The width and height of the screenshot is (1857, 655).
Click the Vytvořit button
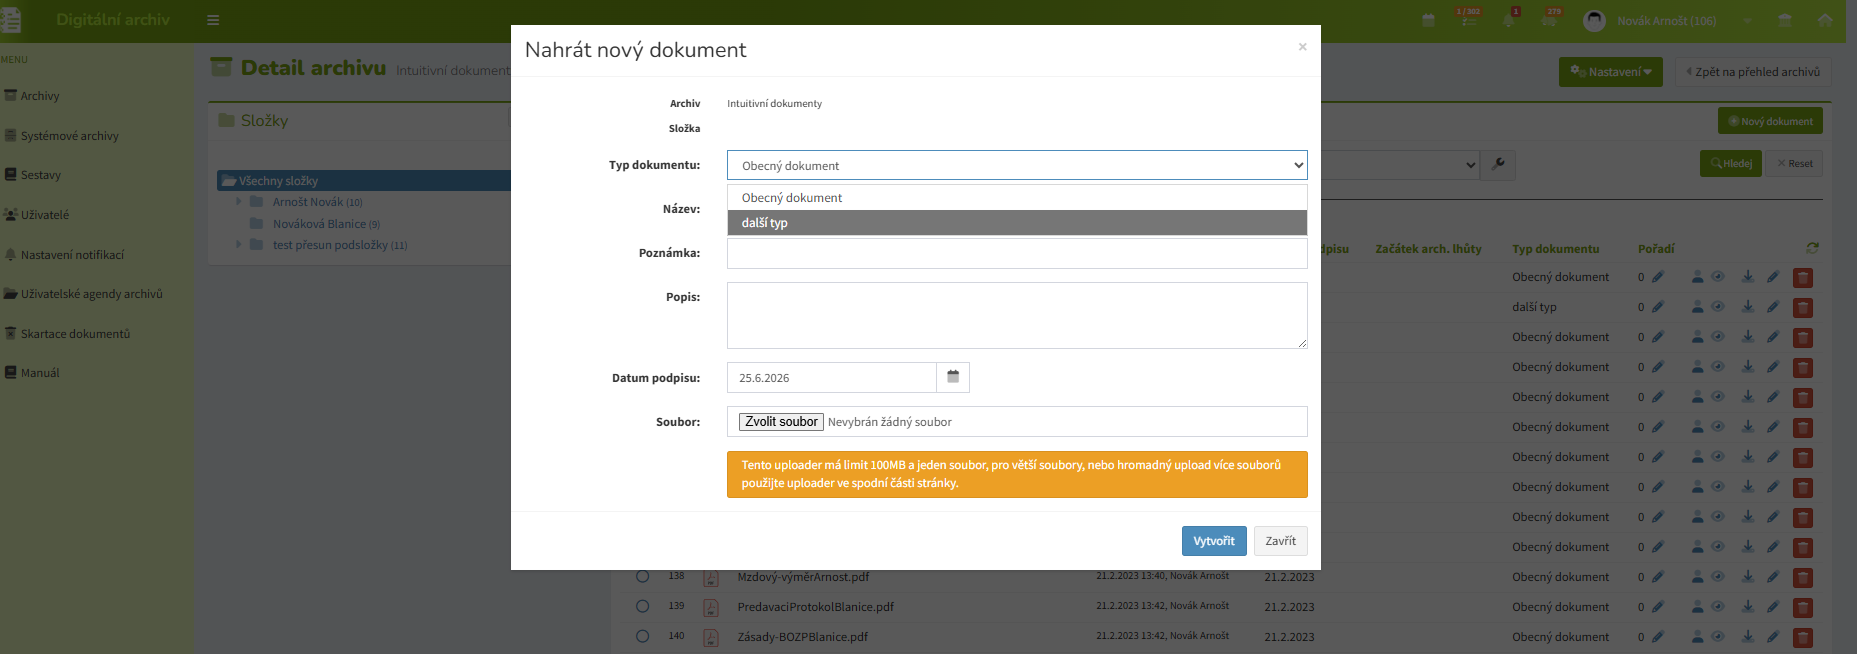pos(1214,541)
